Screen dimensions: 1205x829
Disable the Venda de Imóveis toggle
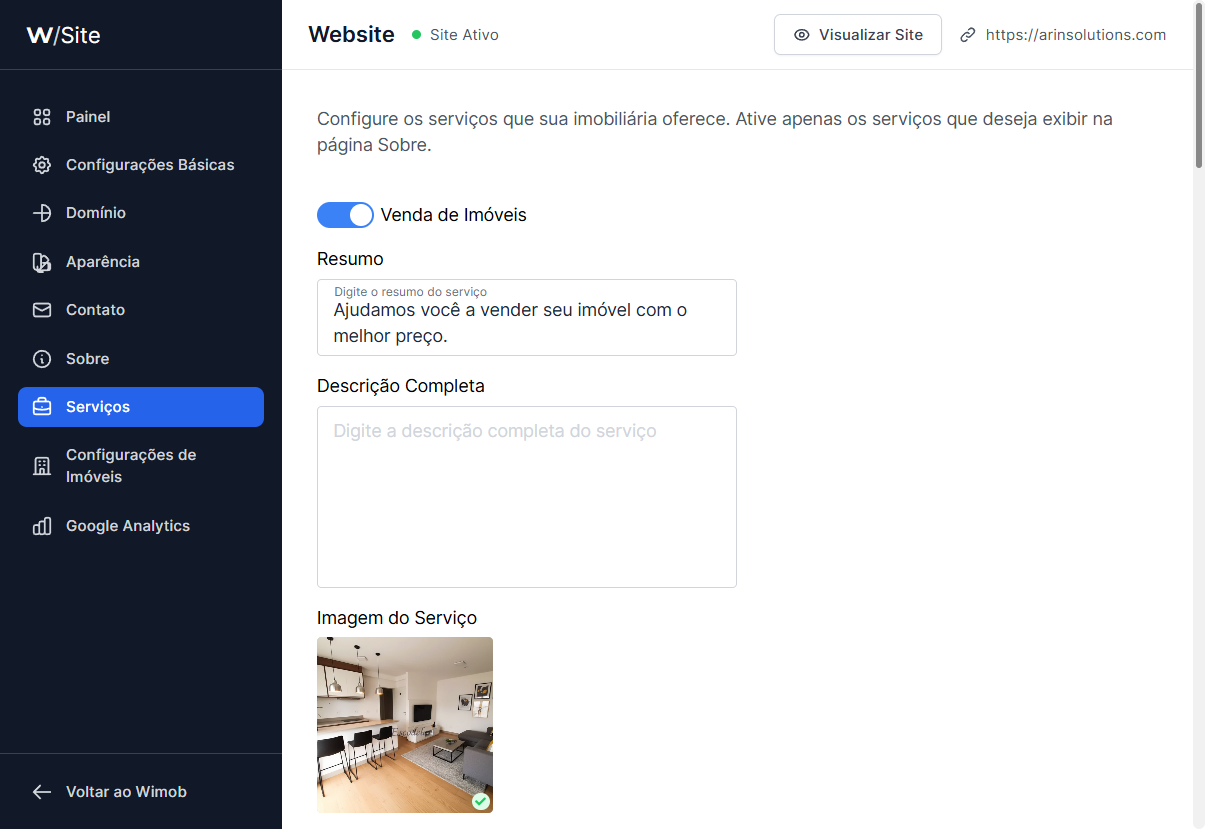tap(345, 215)
